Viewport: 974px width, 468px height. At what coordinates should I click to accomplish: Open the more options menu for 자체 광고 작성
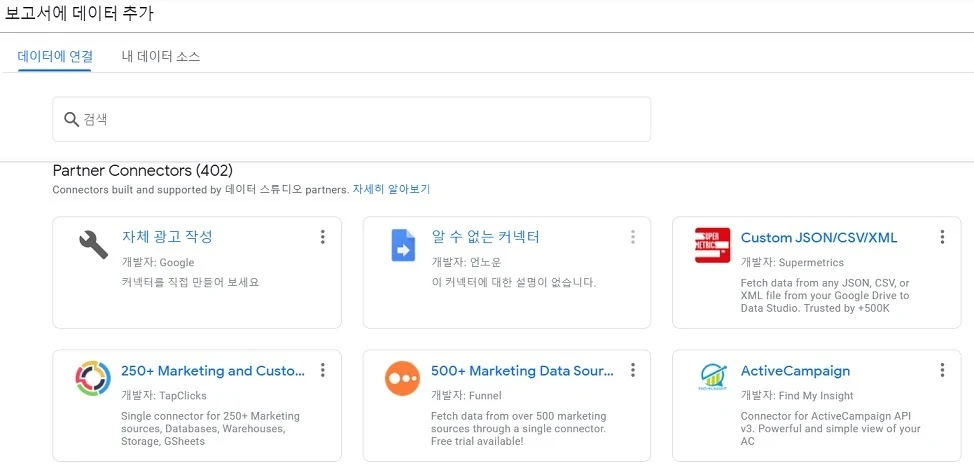[322, 237]
